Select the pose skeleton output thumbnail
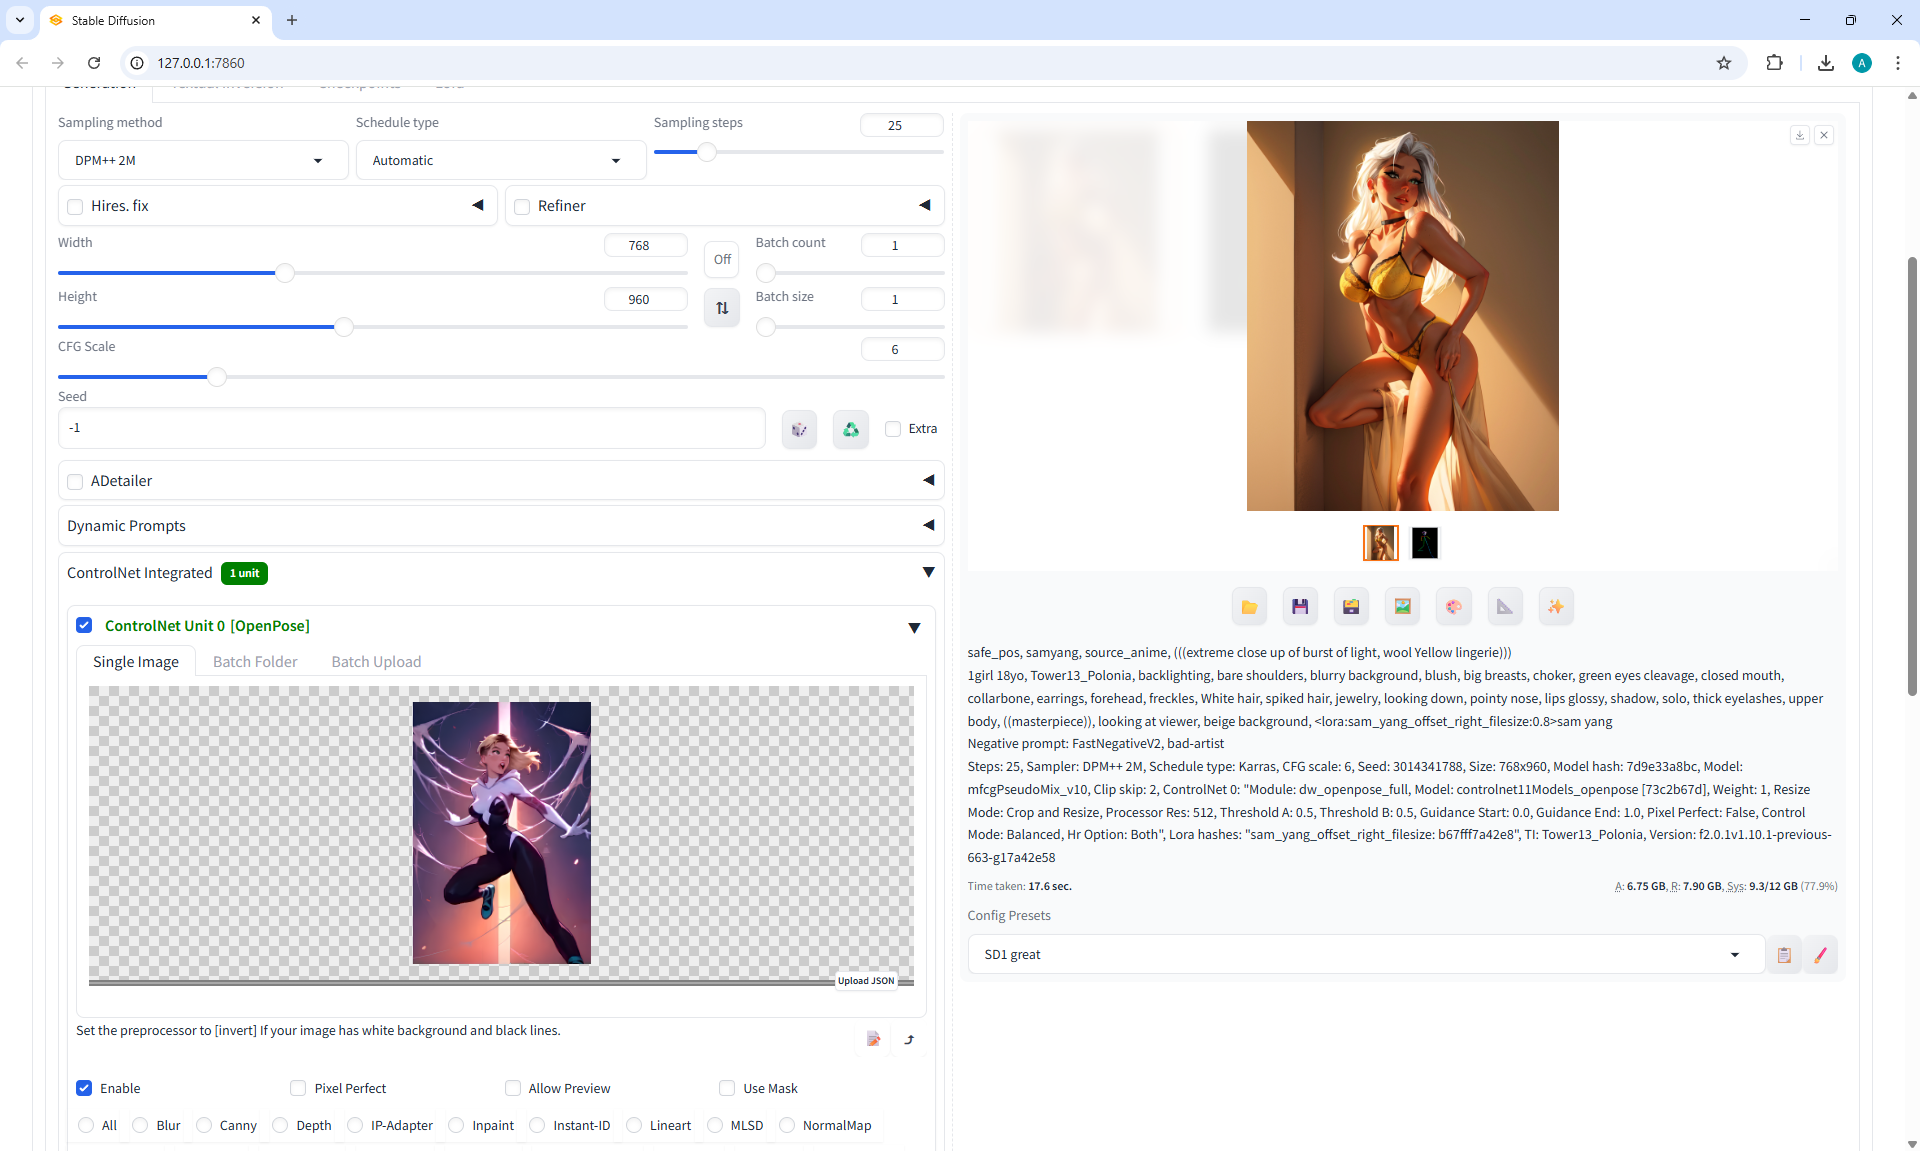Viewport: 1920px width, 1151px height. click(1424, 543)
